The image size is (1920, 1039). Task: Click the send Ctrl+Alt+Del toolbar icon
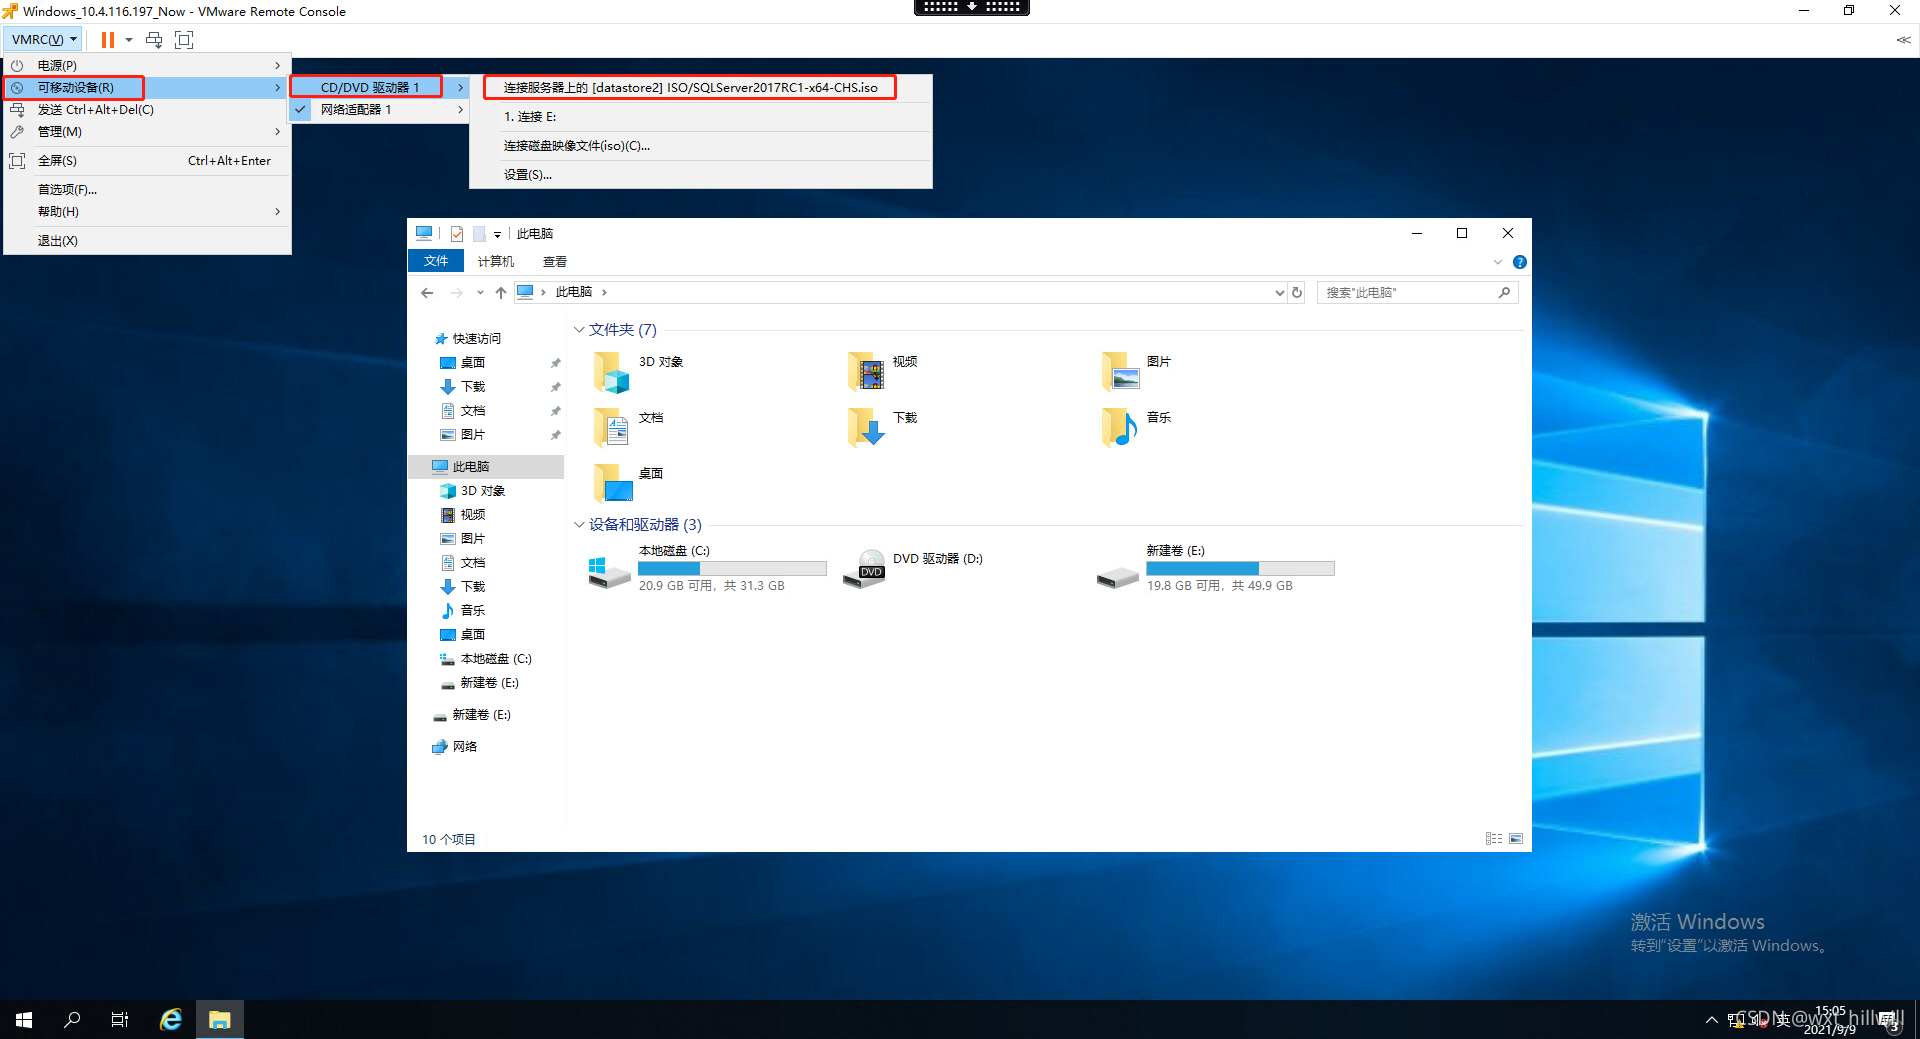(154, 40)
